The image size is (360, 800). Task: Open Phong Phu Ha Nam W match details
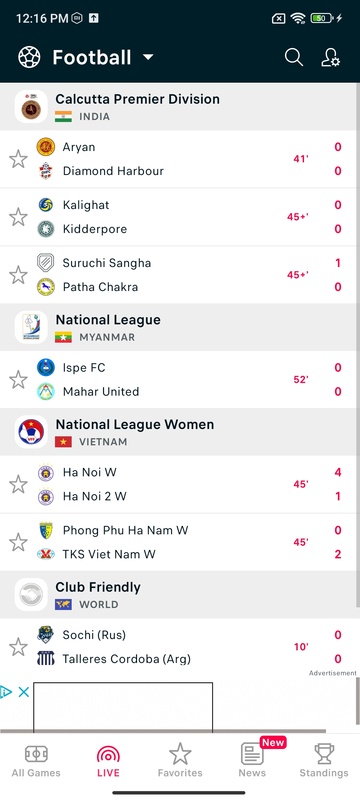tap(180, 542)
